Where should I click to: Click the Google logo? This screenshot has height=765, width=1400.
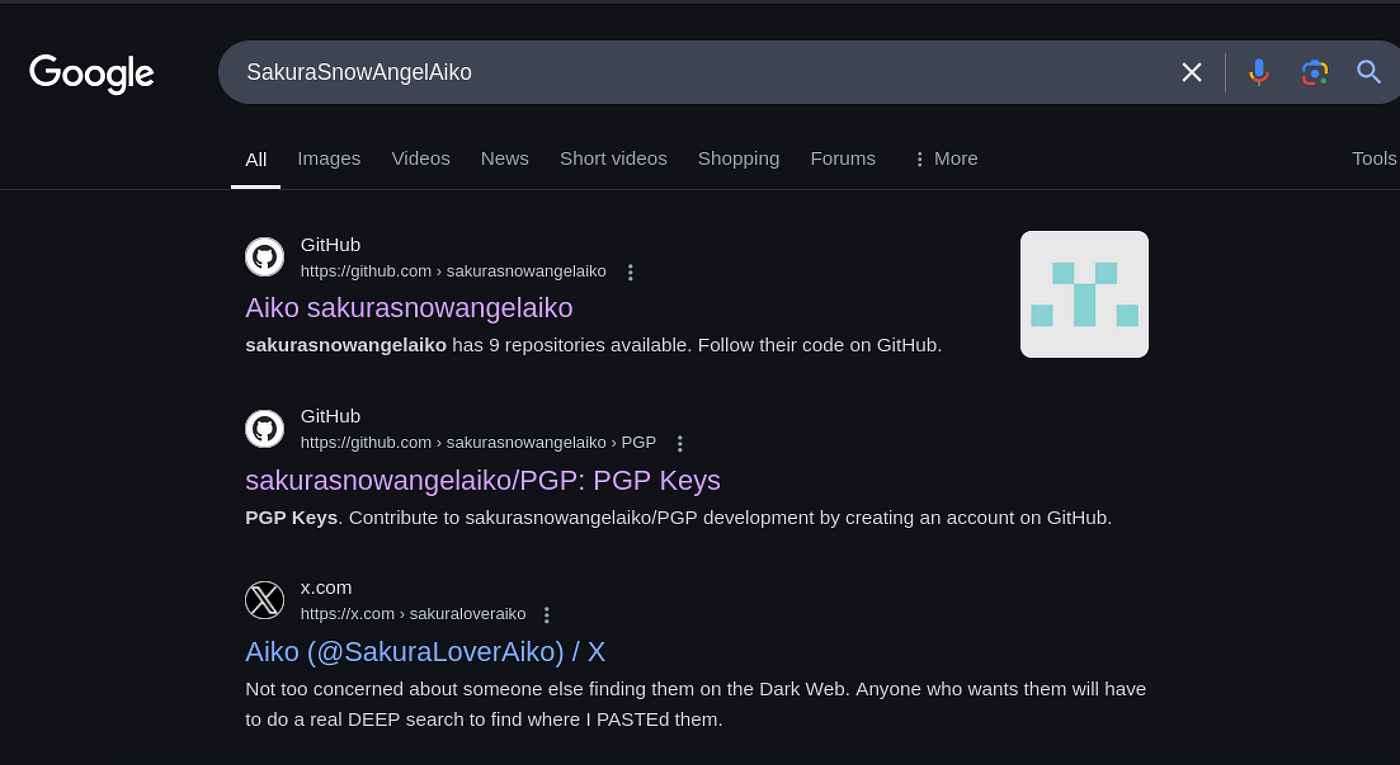(x=91, y=73)
